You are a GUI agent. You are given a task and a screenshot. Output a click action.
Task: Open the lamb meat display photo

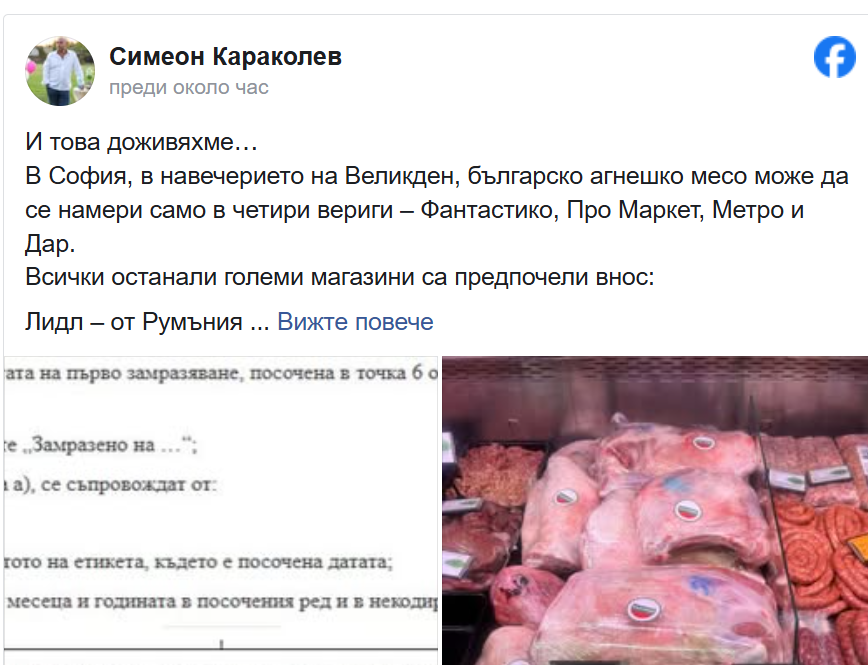655,511
